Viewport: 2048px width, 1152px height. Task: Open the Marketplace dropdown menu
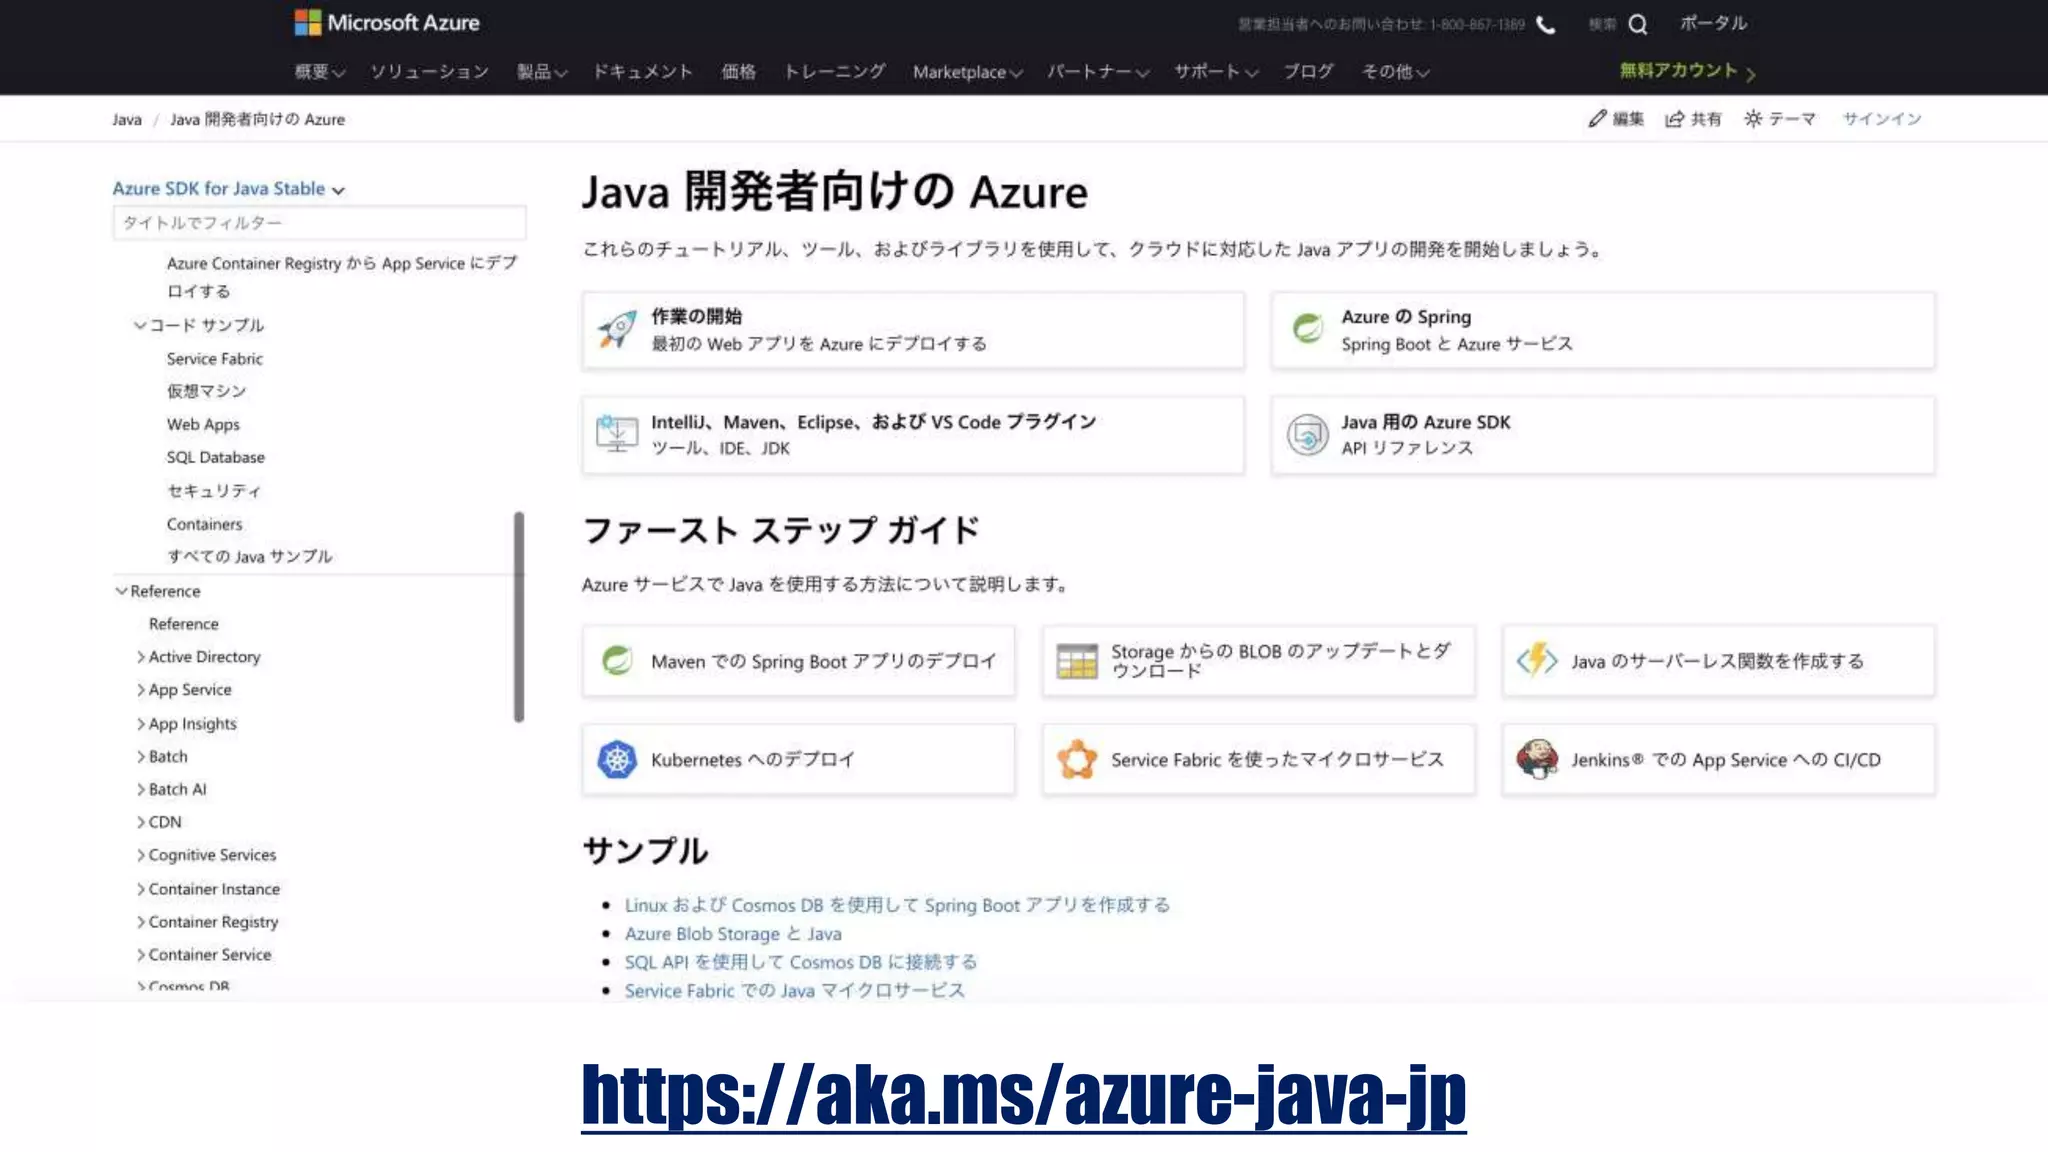tap(968, 72)
